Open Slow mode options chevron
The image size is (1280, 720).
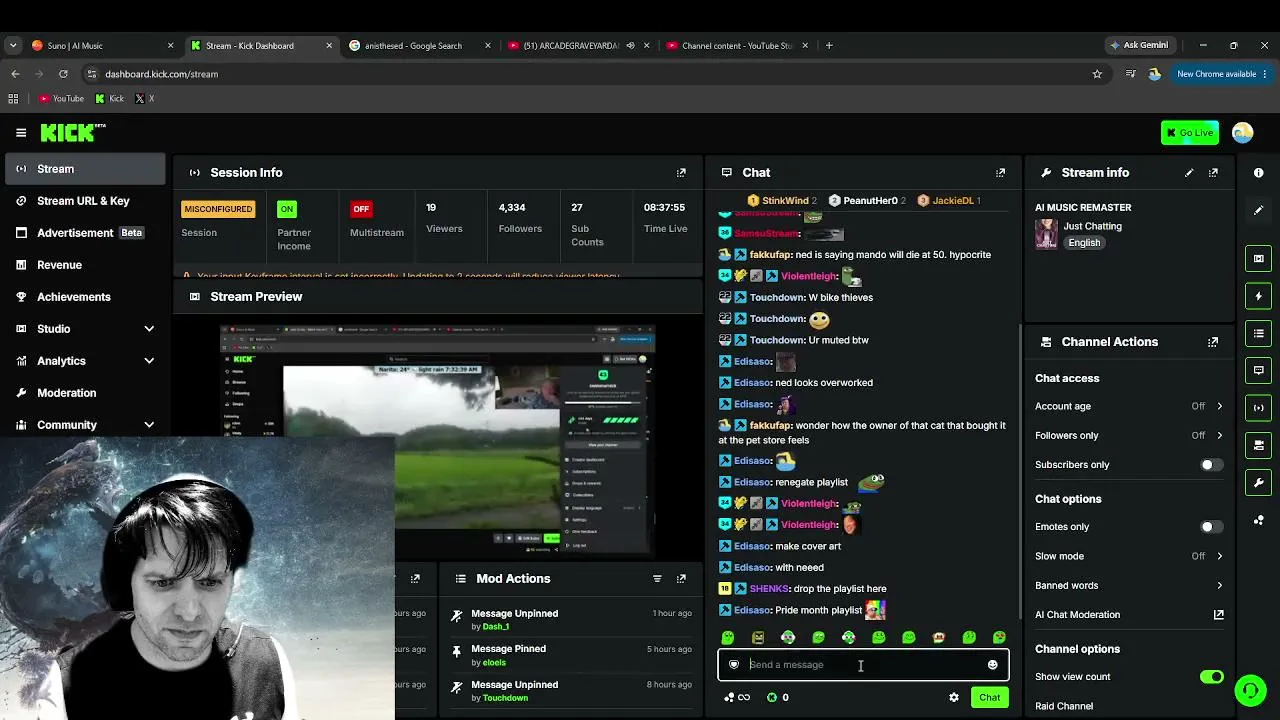pos(1219,556)
